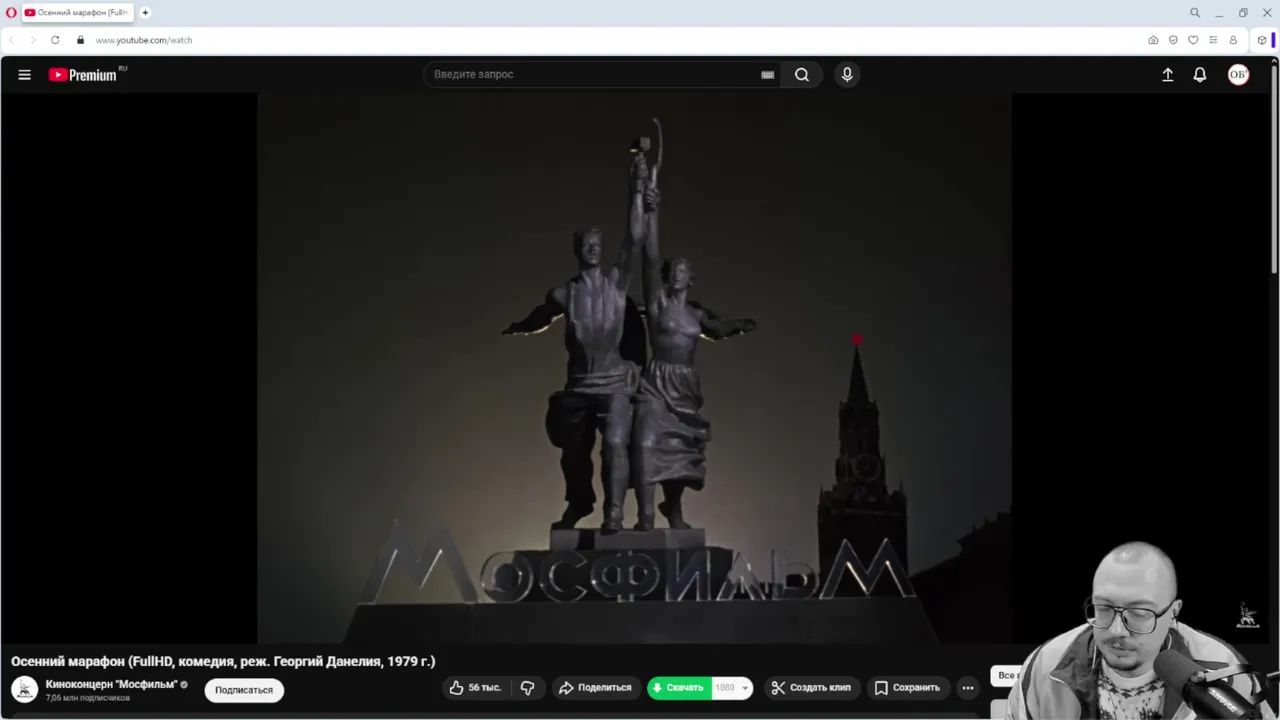The width and height of the screenshot is (1280, 720).
Task: Switch to the Осенний марафон tab
Action: [x=77, y=13]
